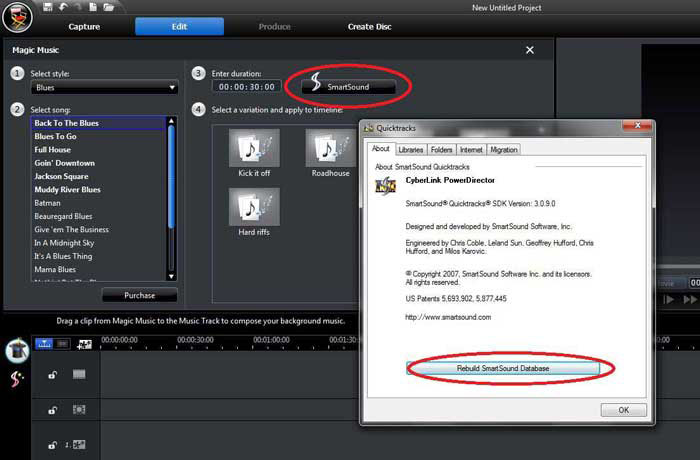Select the song Mama Blues
Viewport: 700px width, 460px height.
click(98, 269)
